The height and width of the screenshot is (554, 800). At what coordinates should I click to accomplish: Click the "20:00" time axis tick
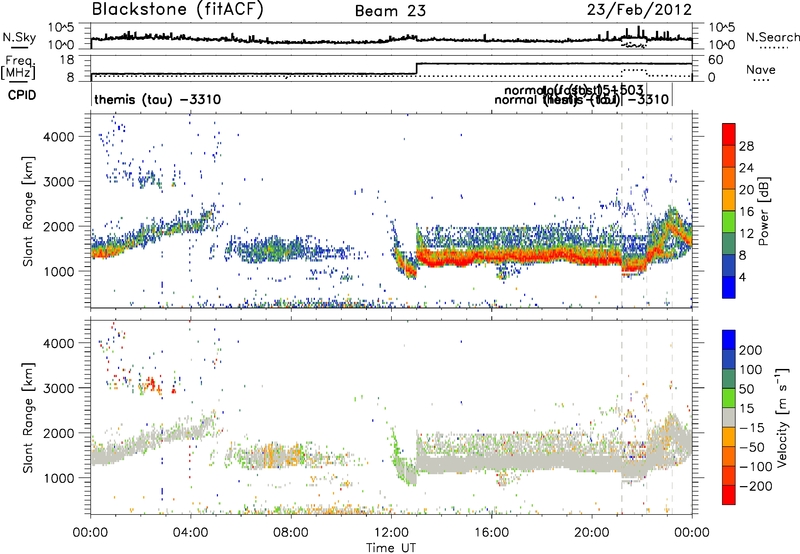pyautogui.click(x=591, y=533)
